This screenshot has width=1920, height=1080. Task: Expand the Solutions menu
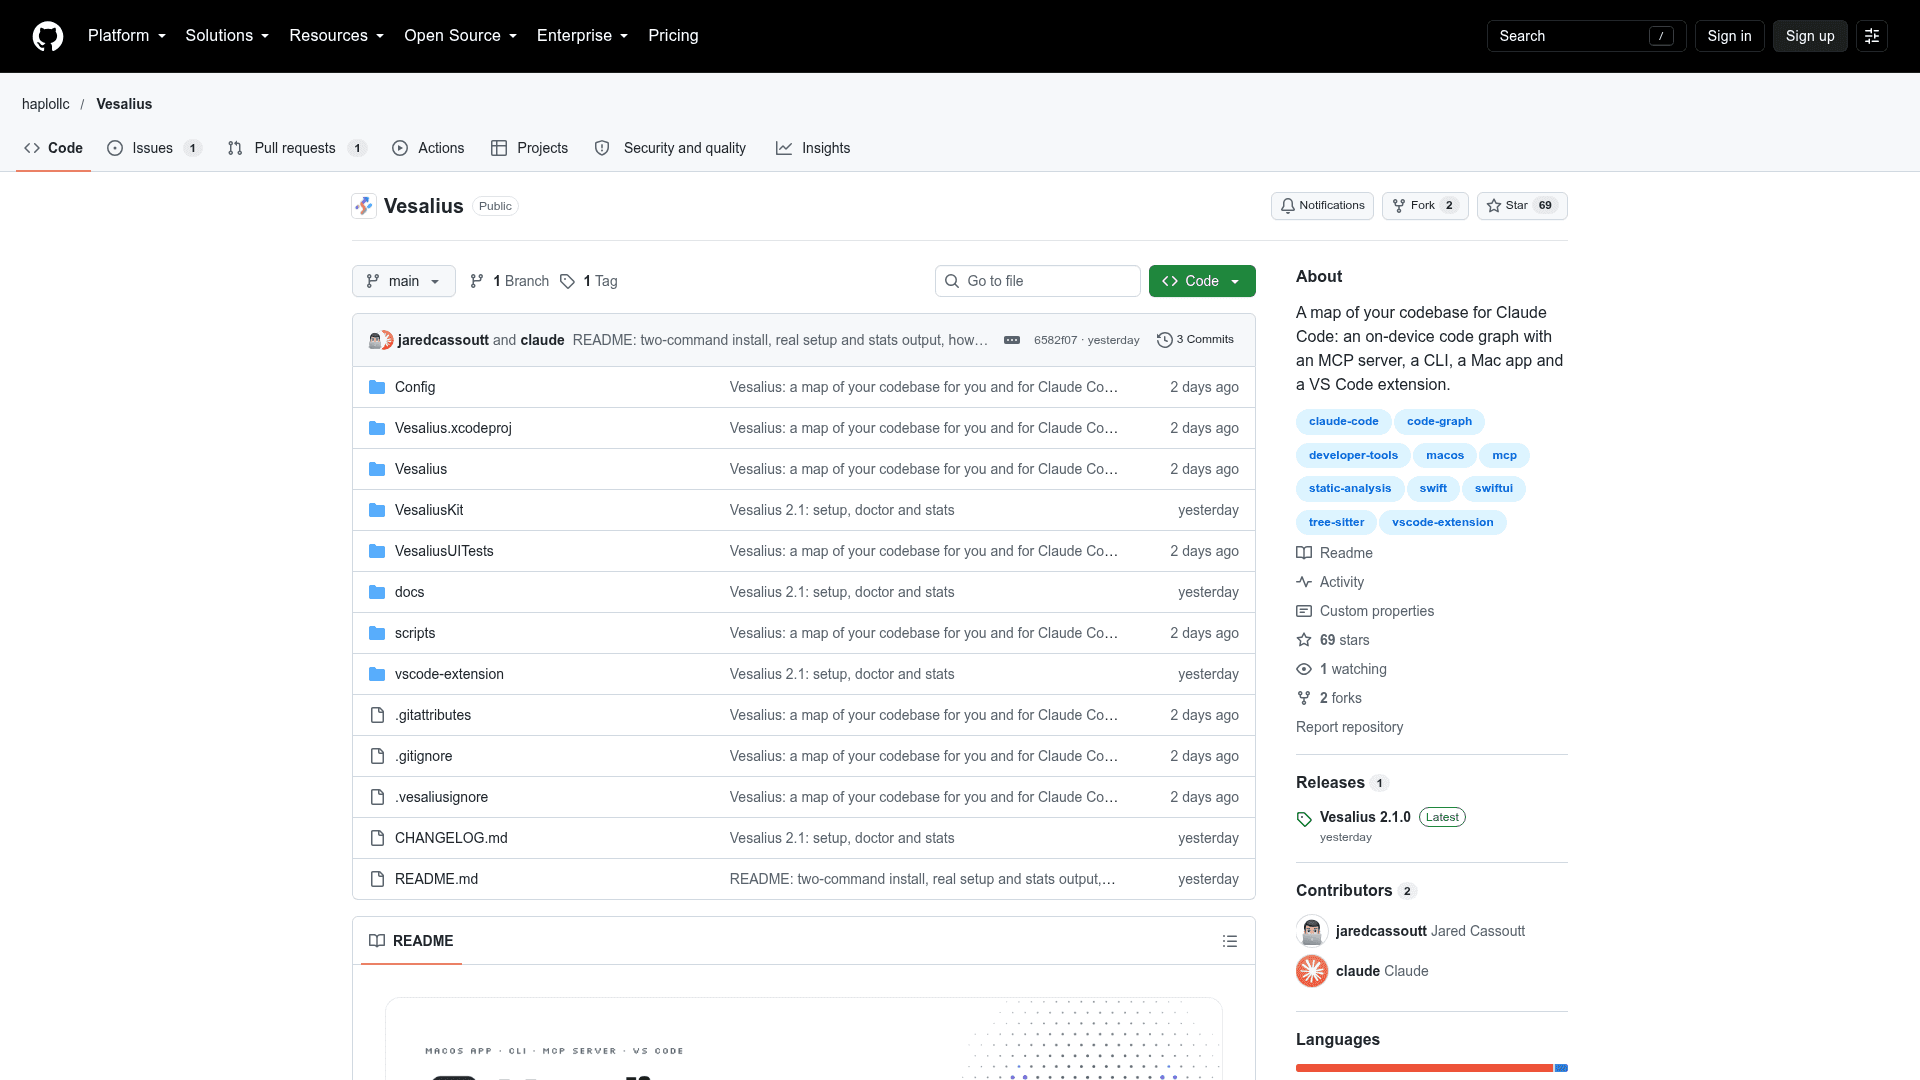[227, 36]
